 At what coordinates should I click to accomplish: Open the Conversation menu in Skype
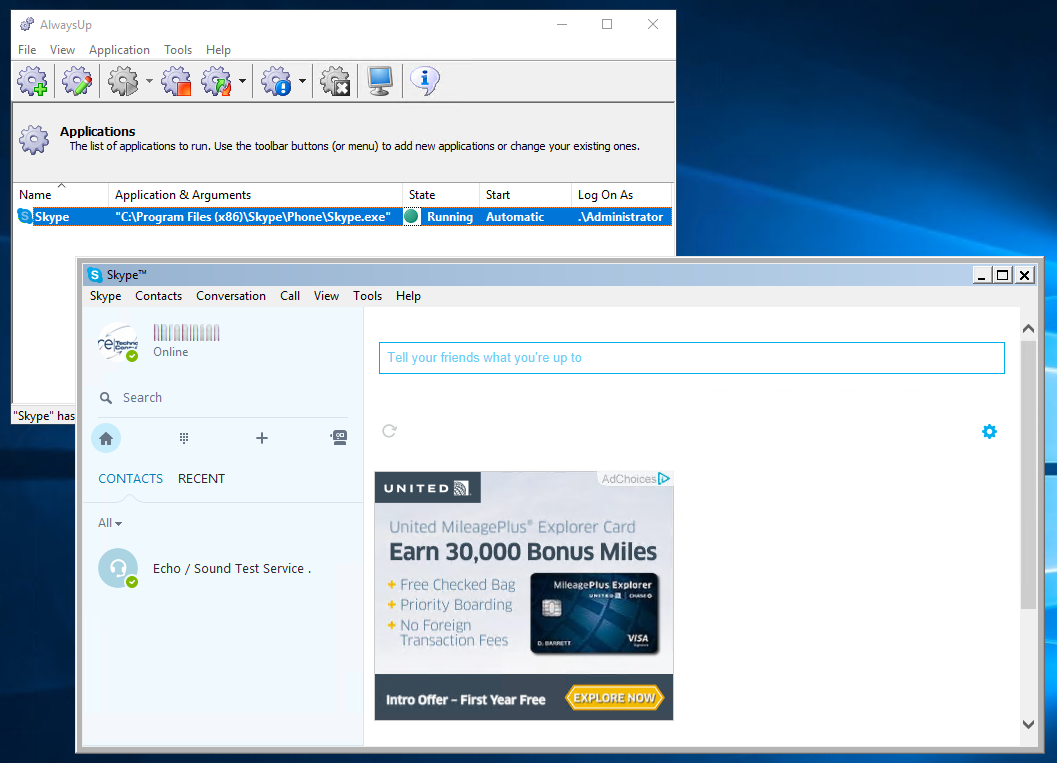coord(231,296)
